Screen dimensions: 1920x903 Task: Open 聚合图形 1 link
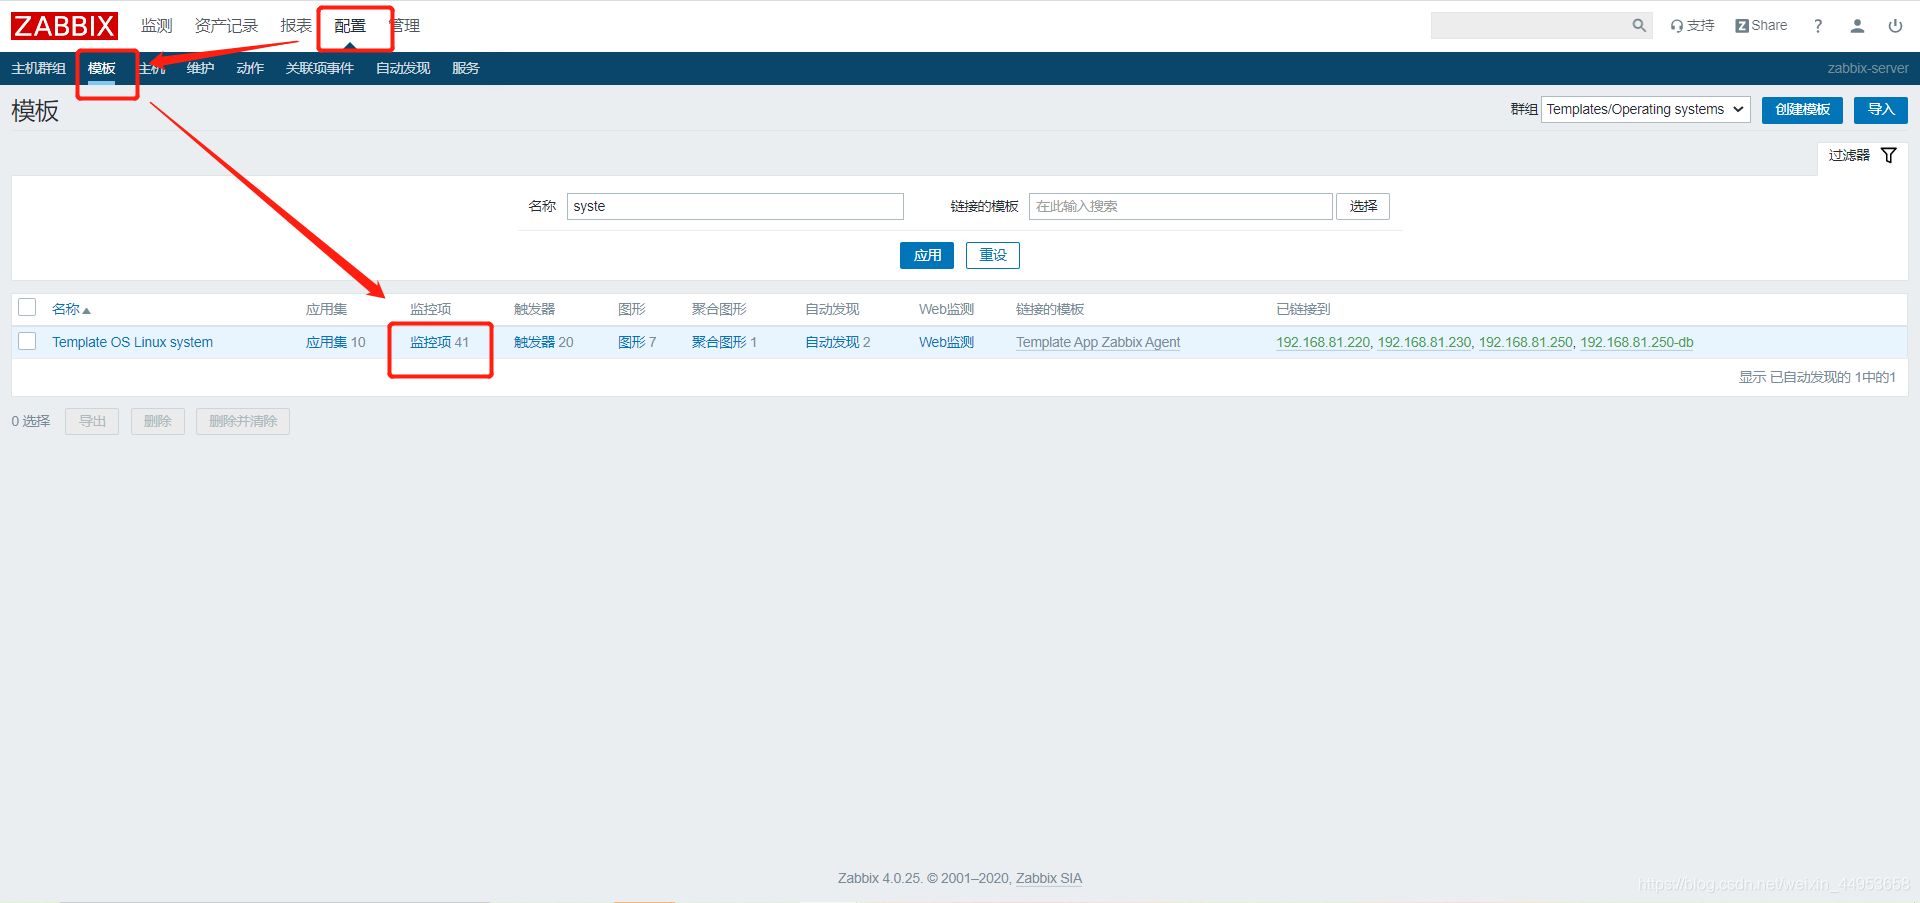click(724, 342)
